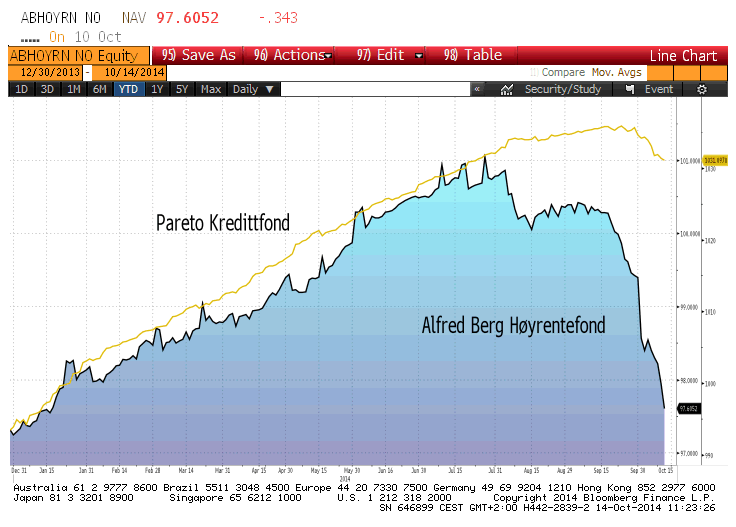Click the Copyright 2014 Bloomberg Finance L.P. text
Screen dimensions: 736x527
click(604, 497)
